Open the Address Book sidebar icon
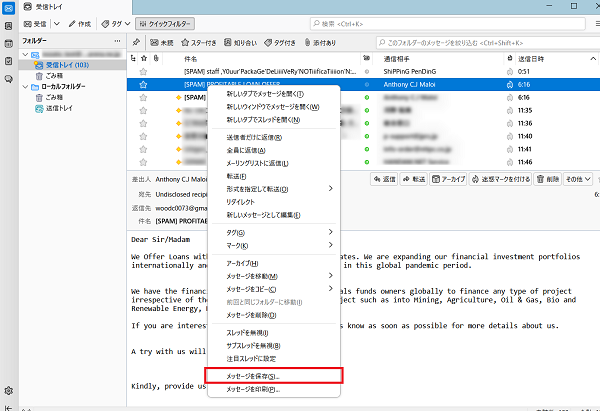Image resolution: width=600 pixels, height=411 pixels. point(8,26)
